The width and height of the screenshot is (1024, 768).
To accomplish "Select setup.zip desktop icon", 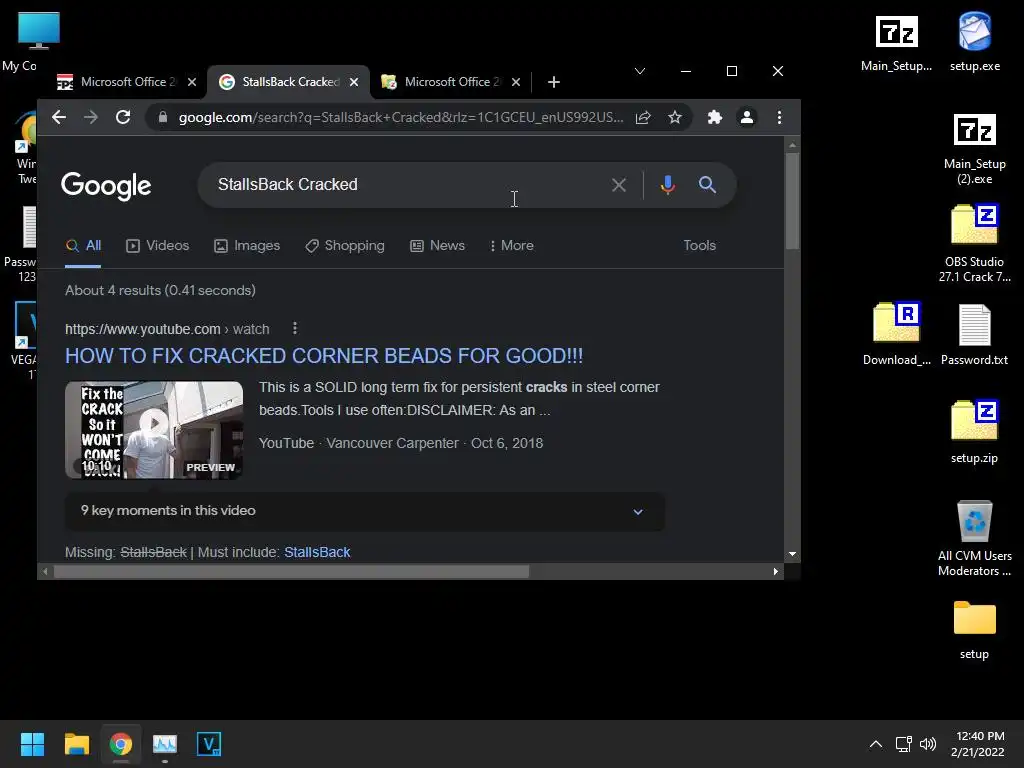I will tap(974, 432).
